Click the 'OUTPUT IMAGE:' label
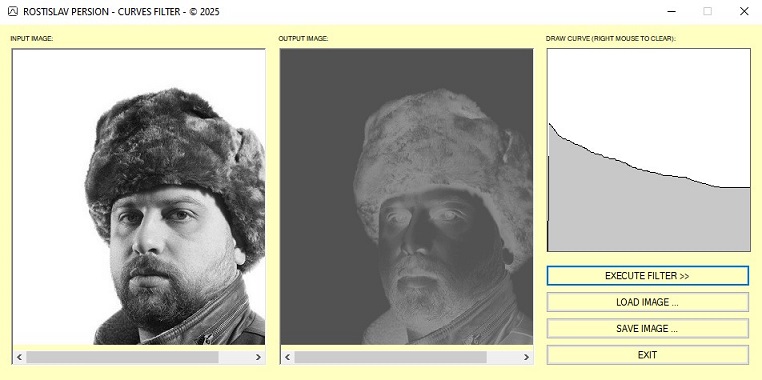Image resolution: width=762 pixels, height=380 pixels. (303, 38)
